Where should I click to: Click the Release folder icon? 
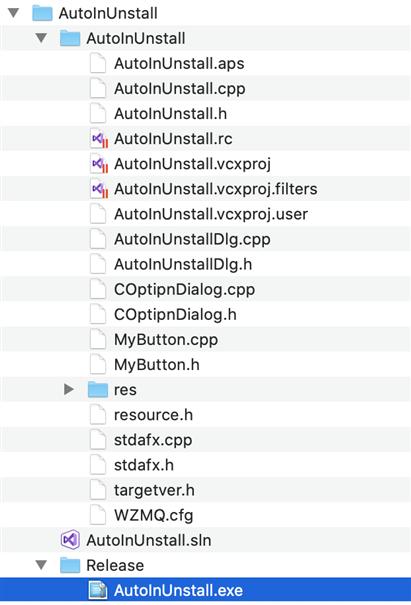(x=70, y=565)
